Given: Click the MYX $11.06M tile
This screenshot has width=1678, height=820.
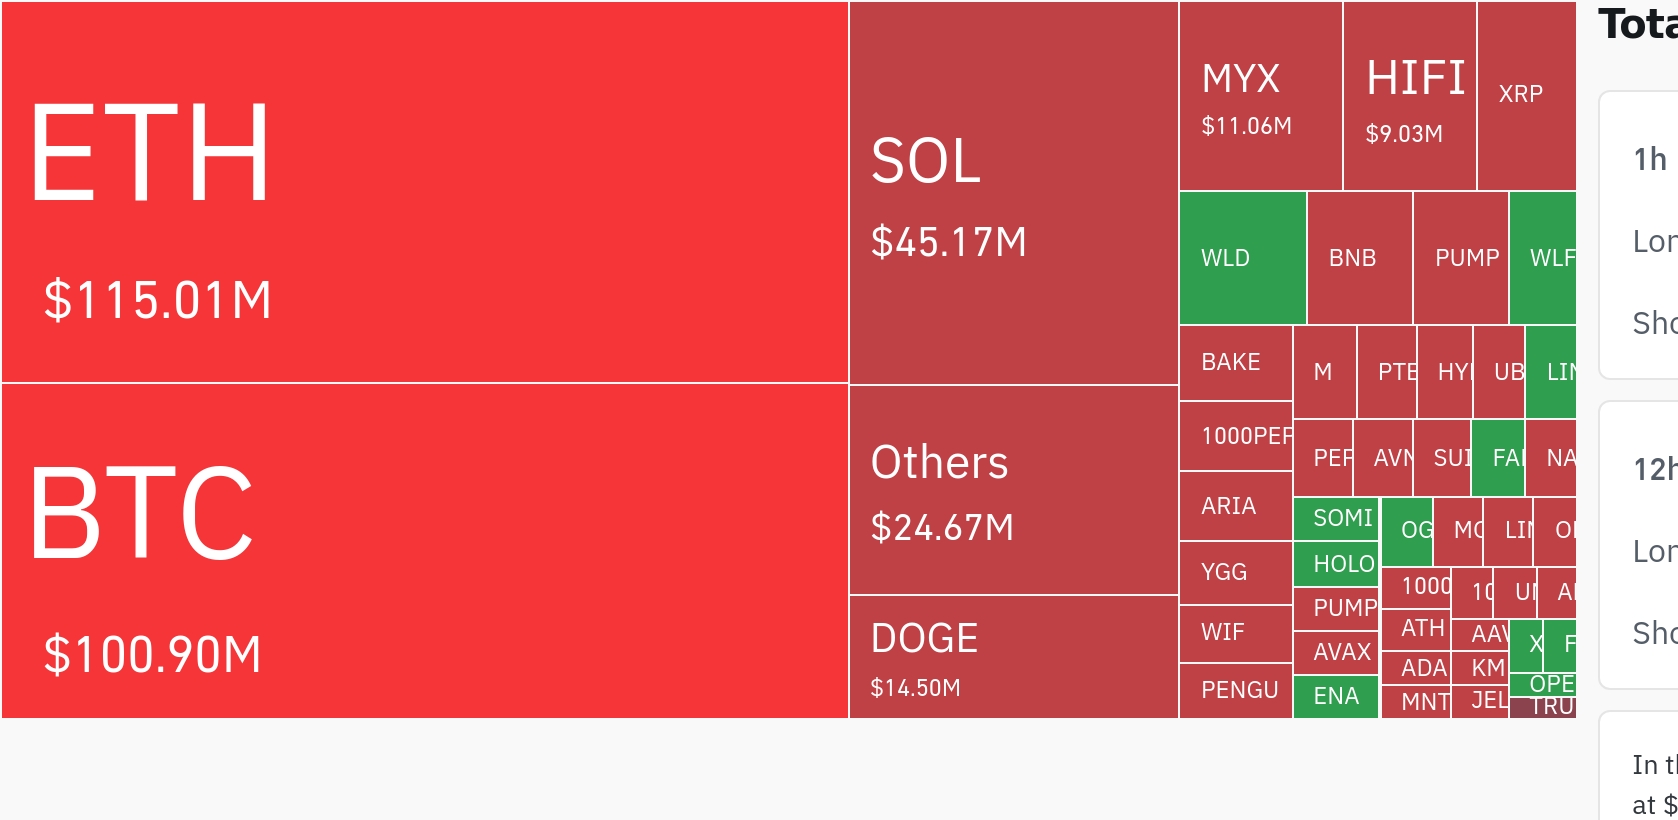Looking at the screenshot, I should (x=1260, y=96).
